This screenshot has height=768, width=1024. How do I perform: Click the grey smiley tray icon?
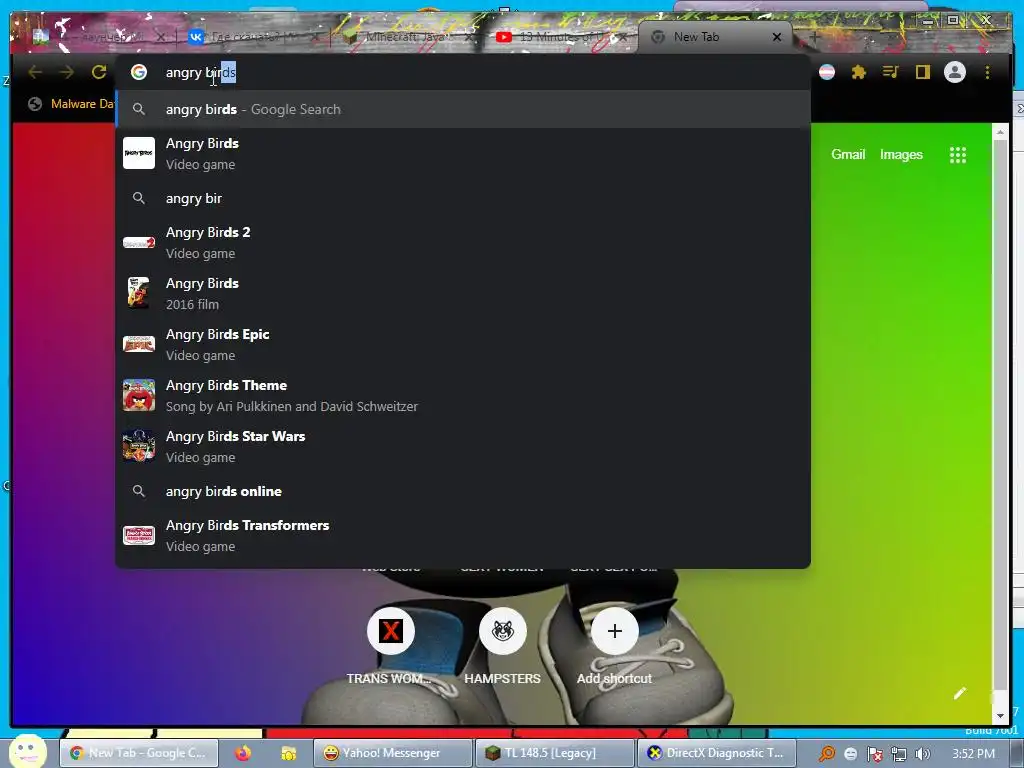pos(851,754)
